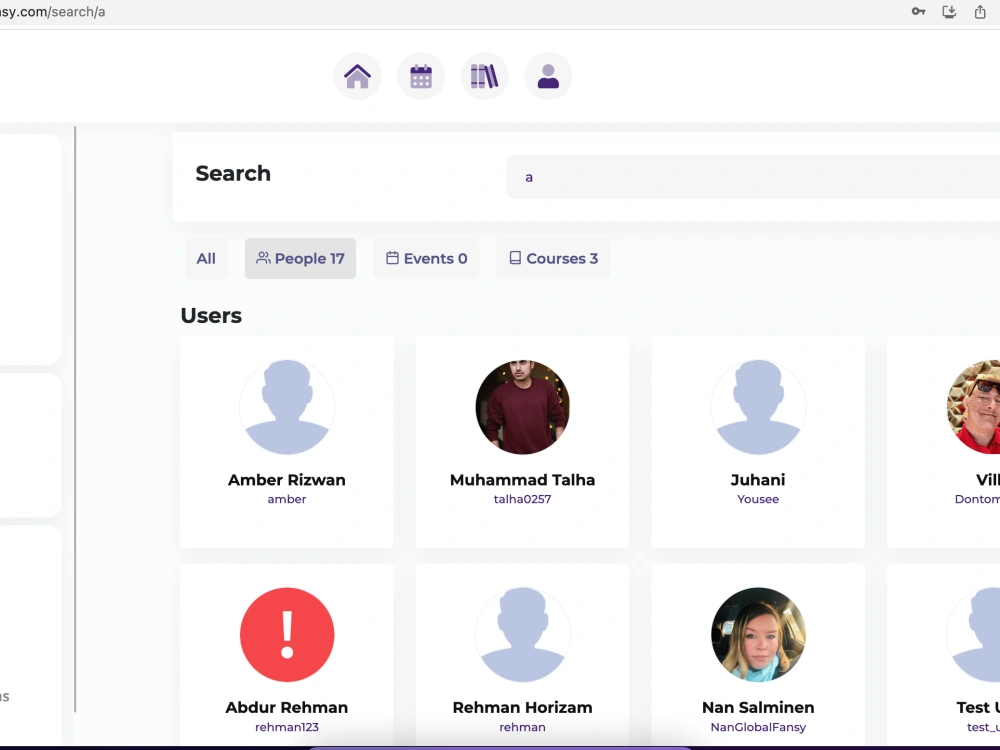This screenshot has height=750, width=1000.
Task: Click the 'Search' heading text
Action: (x=233, y=173)
